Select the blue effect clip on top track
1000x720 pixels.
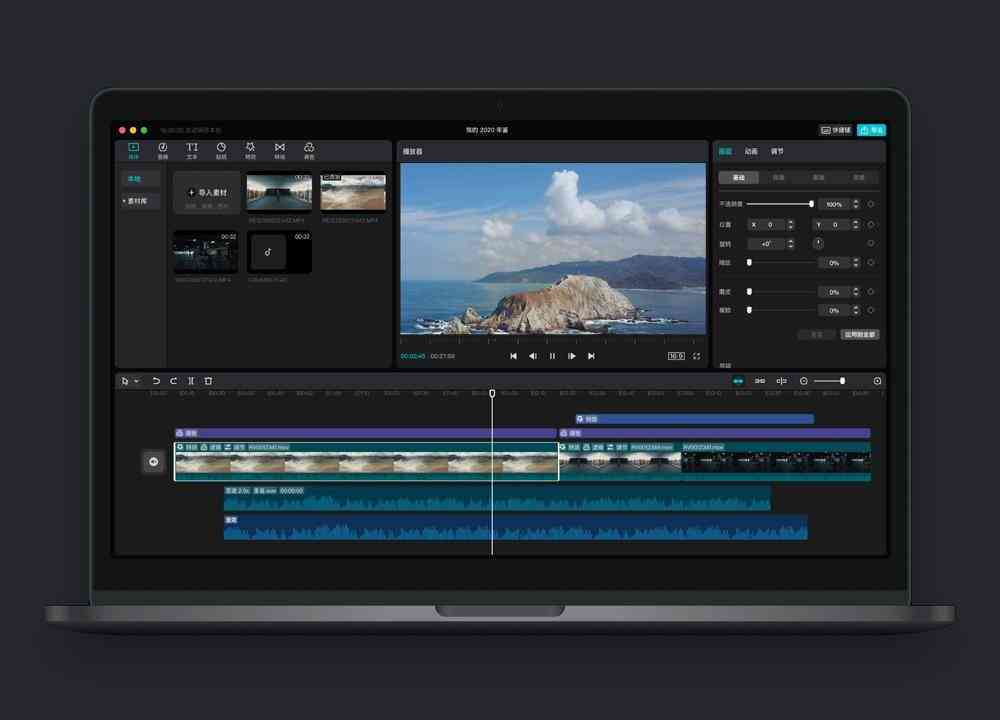point(695,419)
